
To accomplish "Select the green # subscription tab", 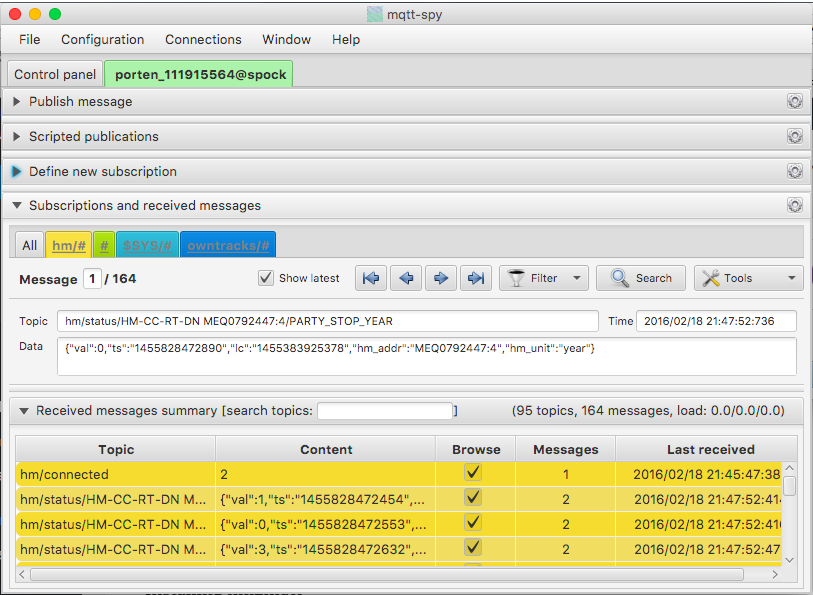I will tap(104, 245).
